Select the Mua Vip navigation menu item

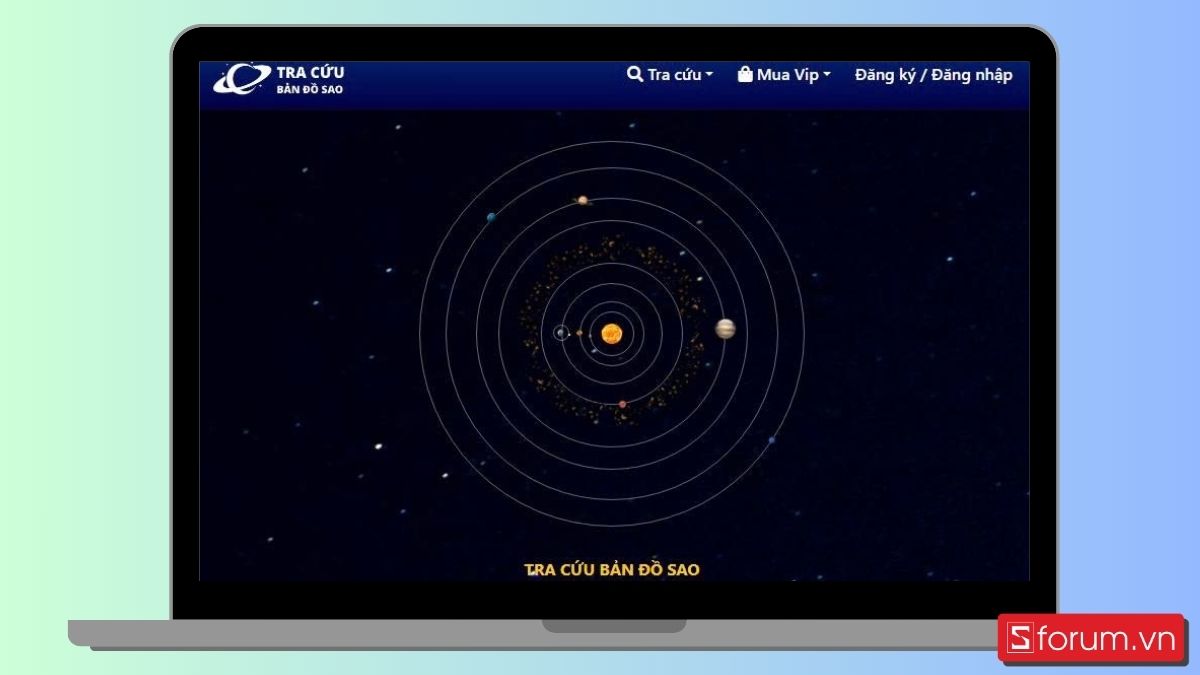click(x=785, y=74)
